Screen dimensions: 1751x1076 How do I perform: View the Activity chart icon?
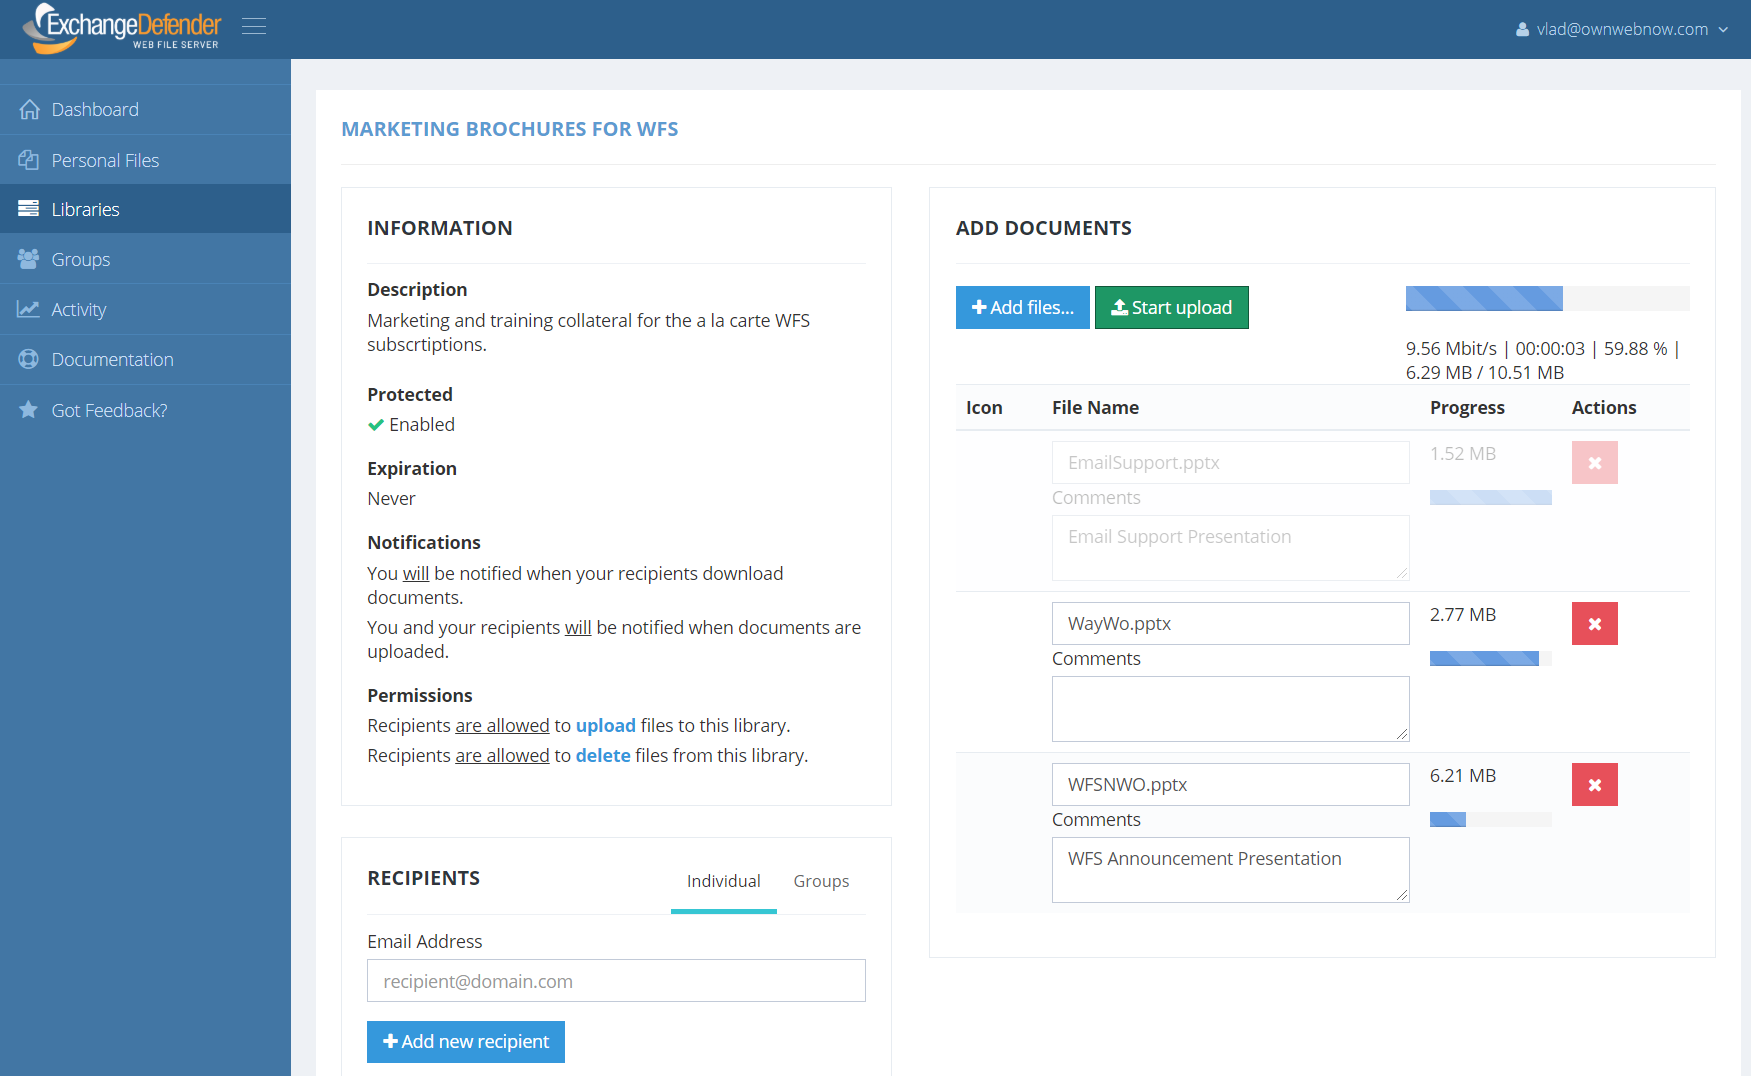point(29,309)
